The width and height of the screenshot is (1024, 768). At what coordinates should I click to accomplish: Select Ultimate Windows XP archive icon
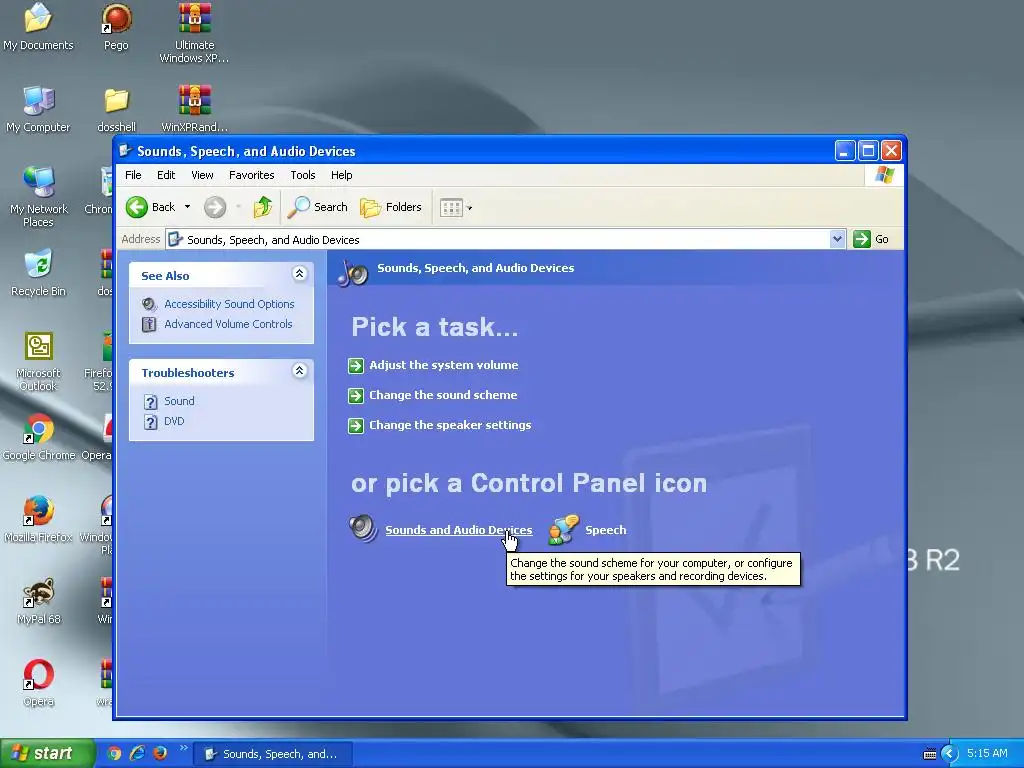pos(194,33)
